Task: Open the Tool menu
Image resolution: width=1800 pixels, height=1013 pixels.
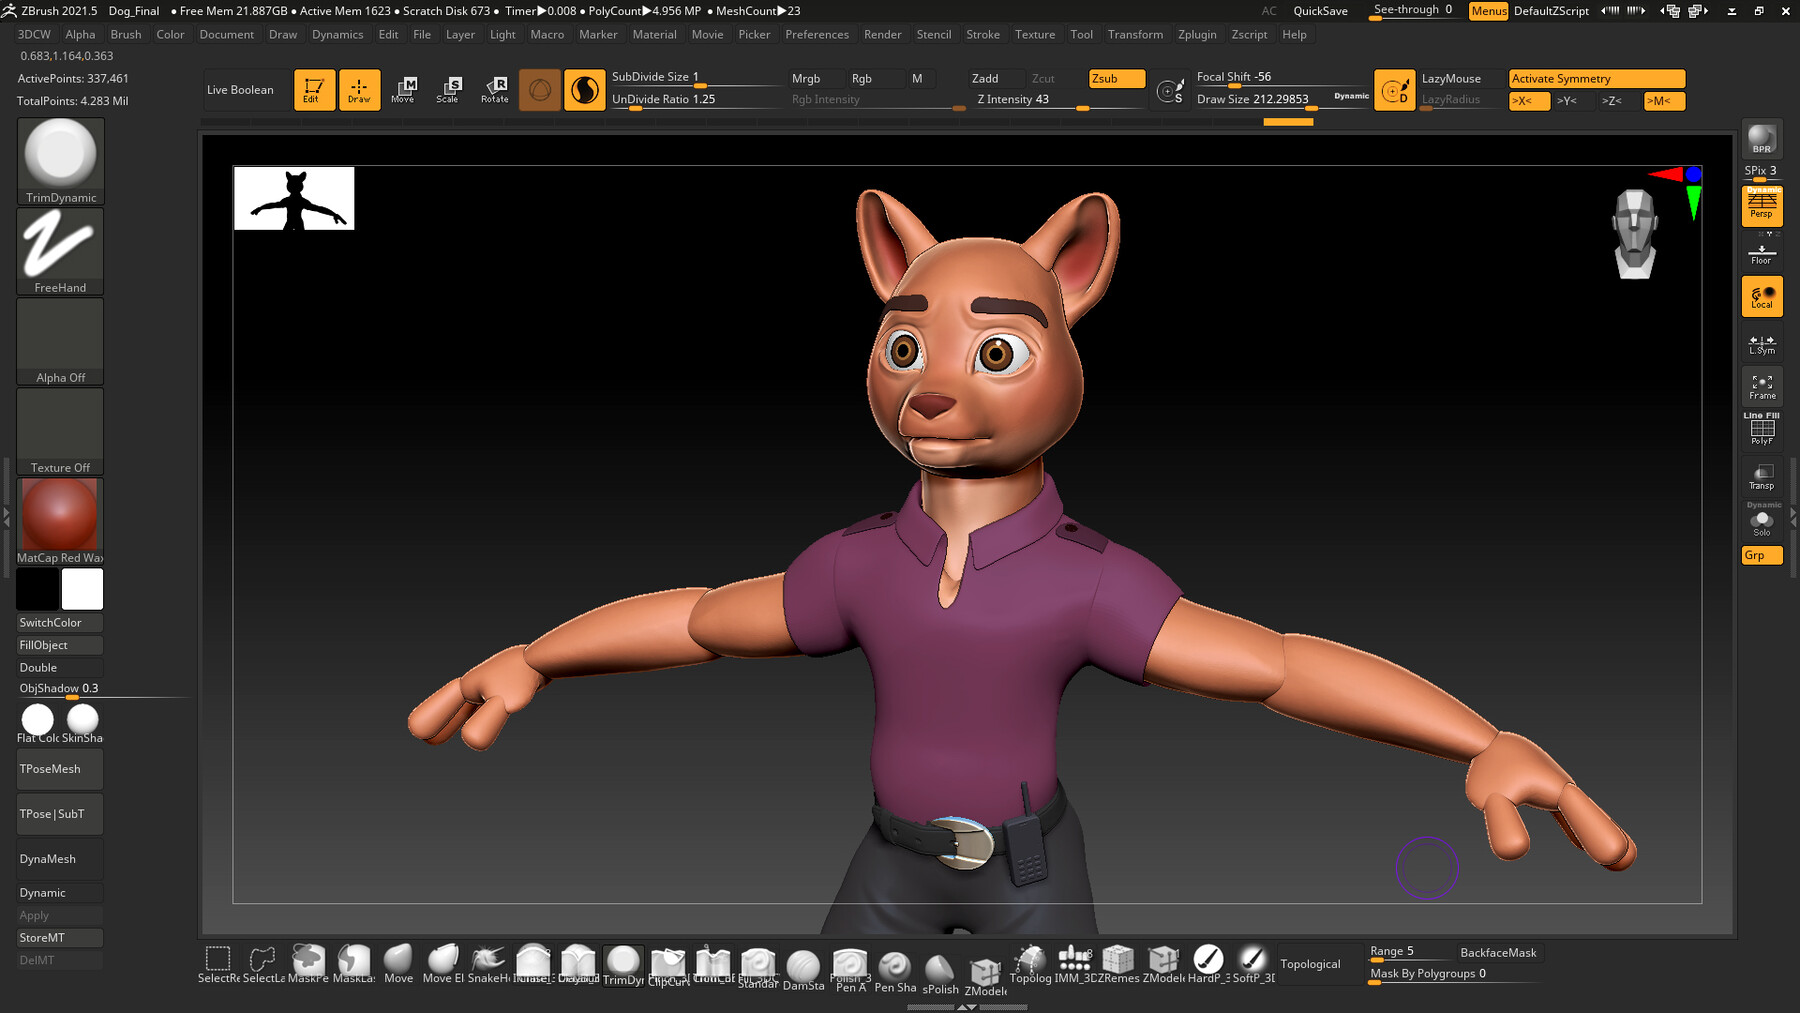Action: click(x=1081, y=34)
